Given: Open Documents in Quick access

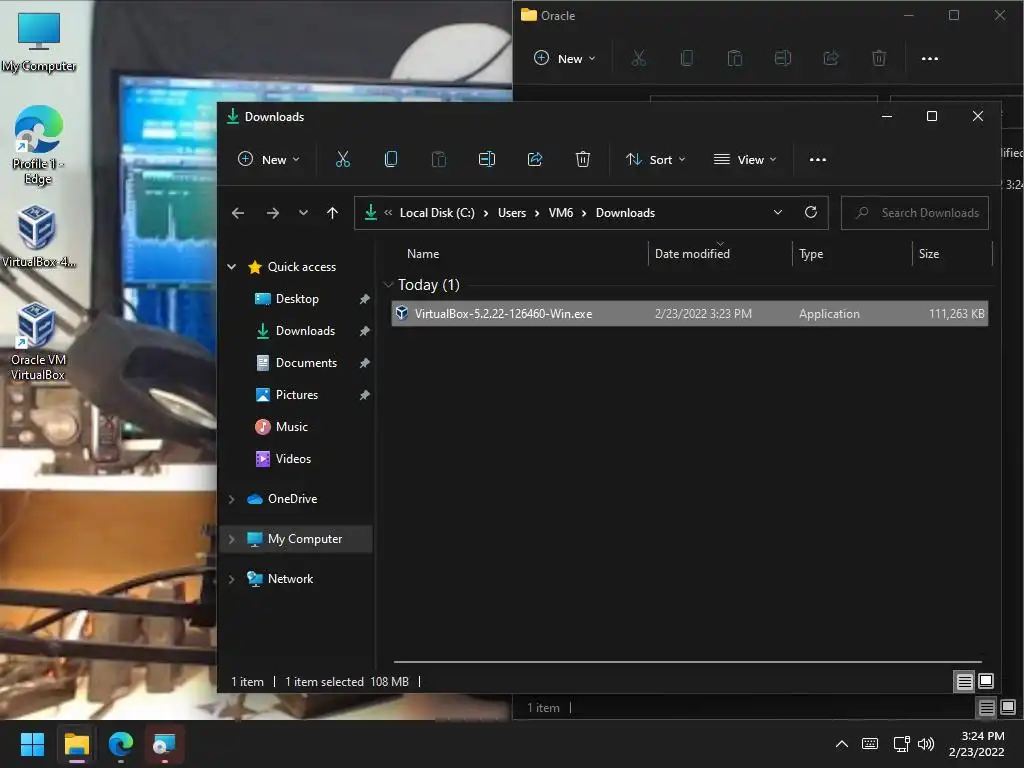Looking at the screenshot, I should pyautogui.click(x=306, y=362).
